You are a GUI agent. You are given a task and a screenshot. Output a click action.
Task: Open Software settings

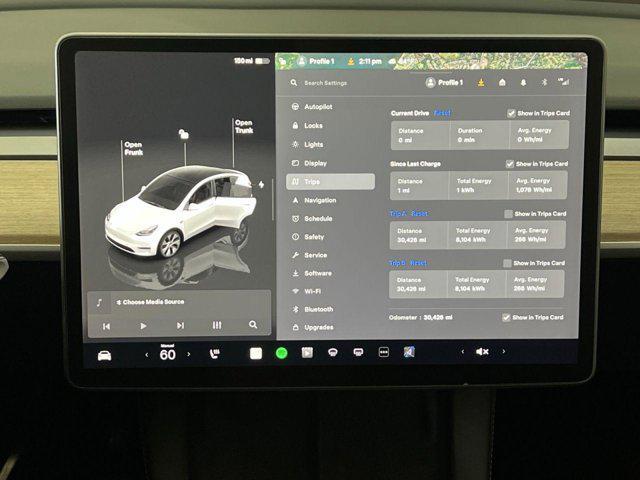[x=313, y=273]
